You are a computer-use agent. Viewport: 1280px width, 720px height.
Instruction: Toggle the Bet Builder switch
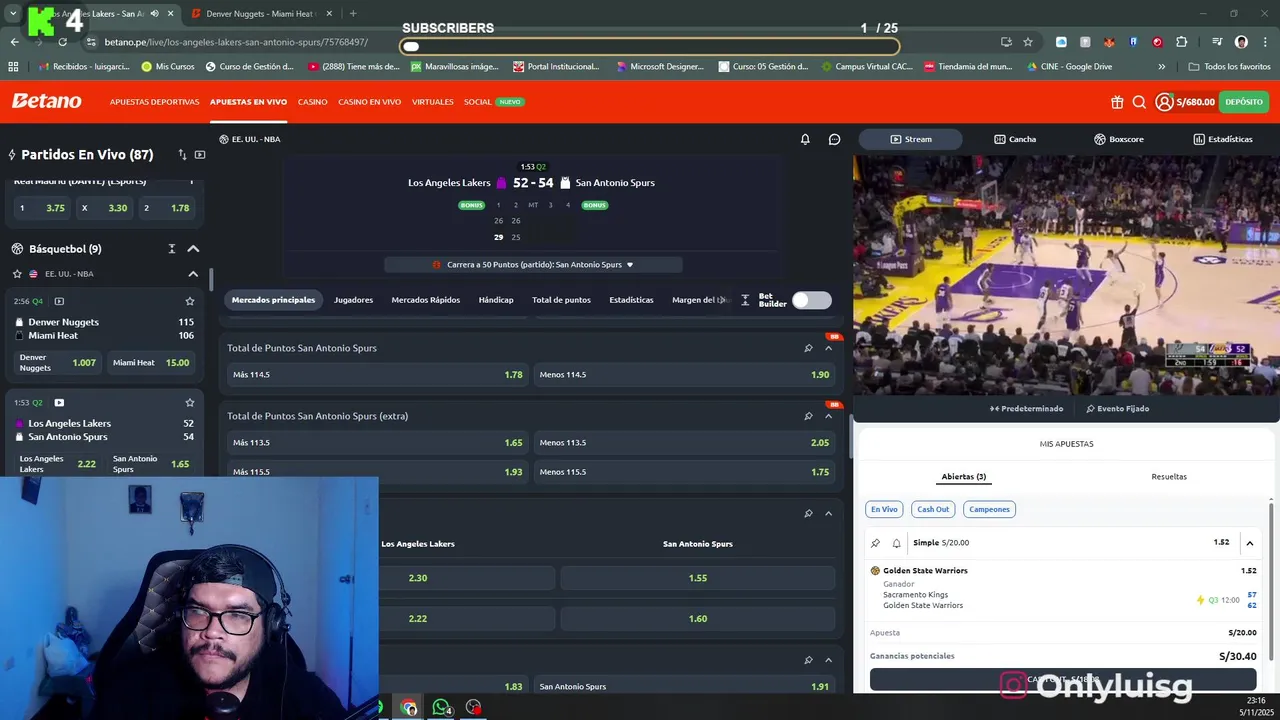[811, 300]
